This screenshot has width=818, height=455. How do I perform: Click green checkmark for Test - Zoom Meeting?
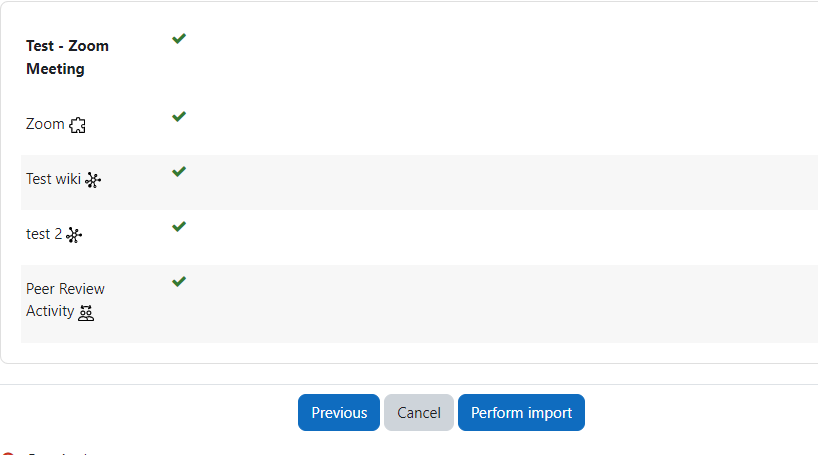(179, 39)
